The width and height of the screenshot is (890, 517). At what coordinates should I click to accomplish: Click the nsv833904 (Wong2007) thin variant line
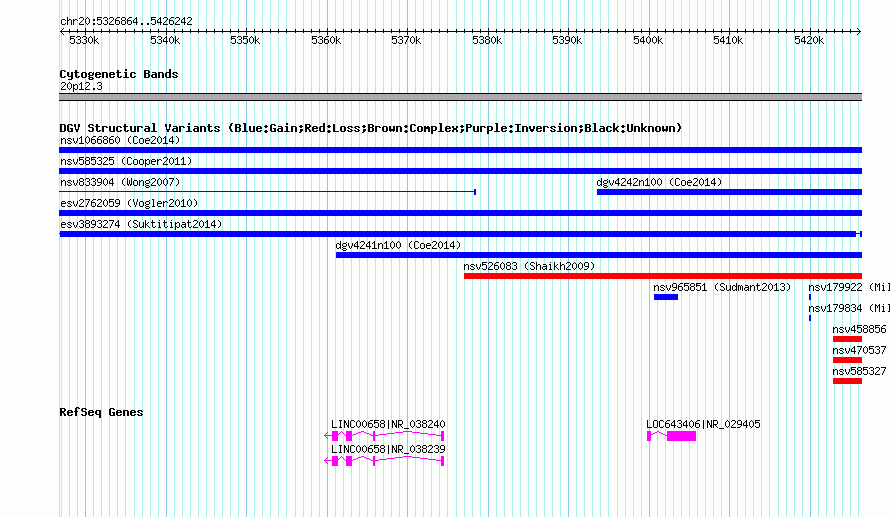267,192
